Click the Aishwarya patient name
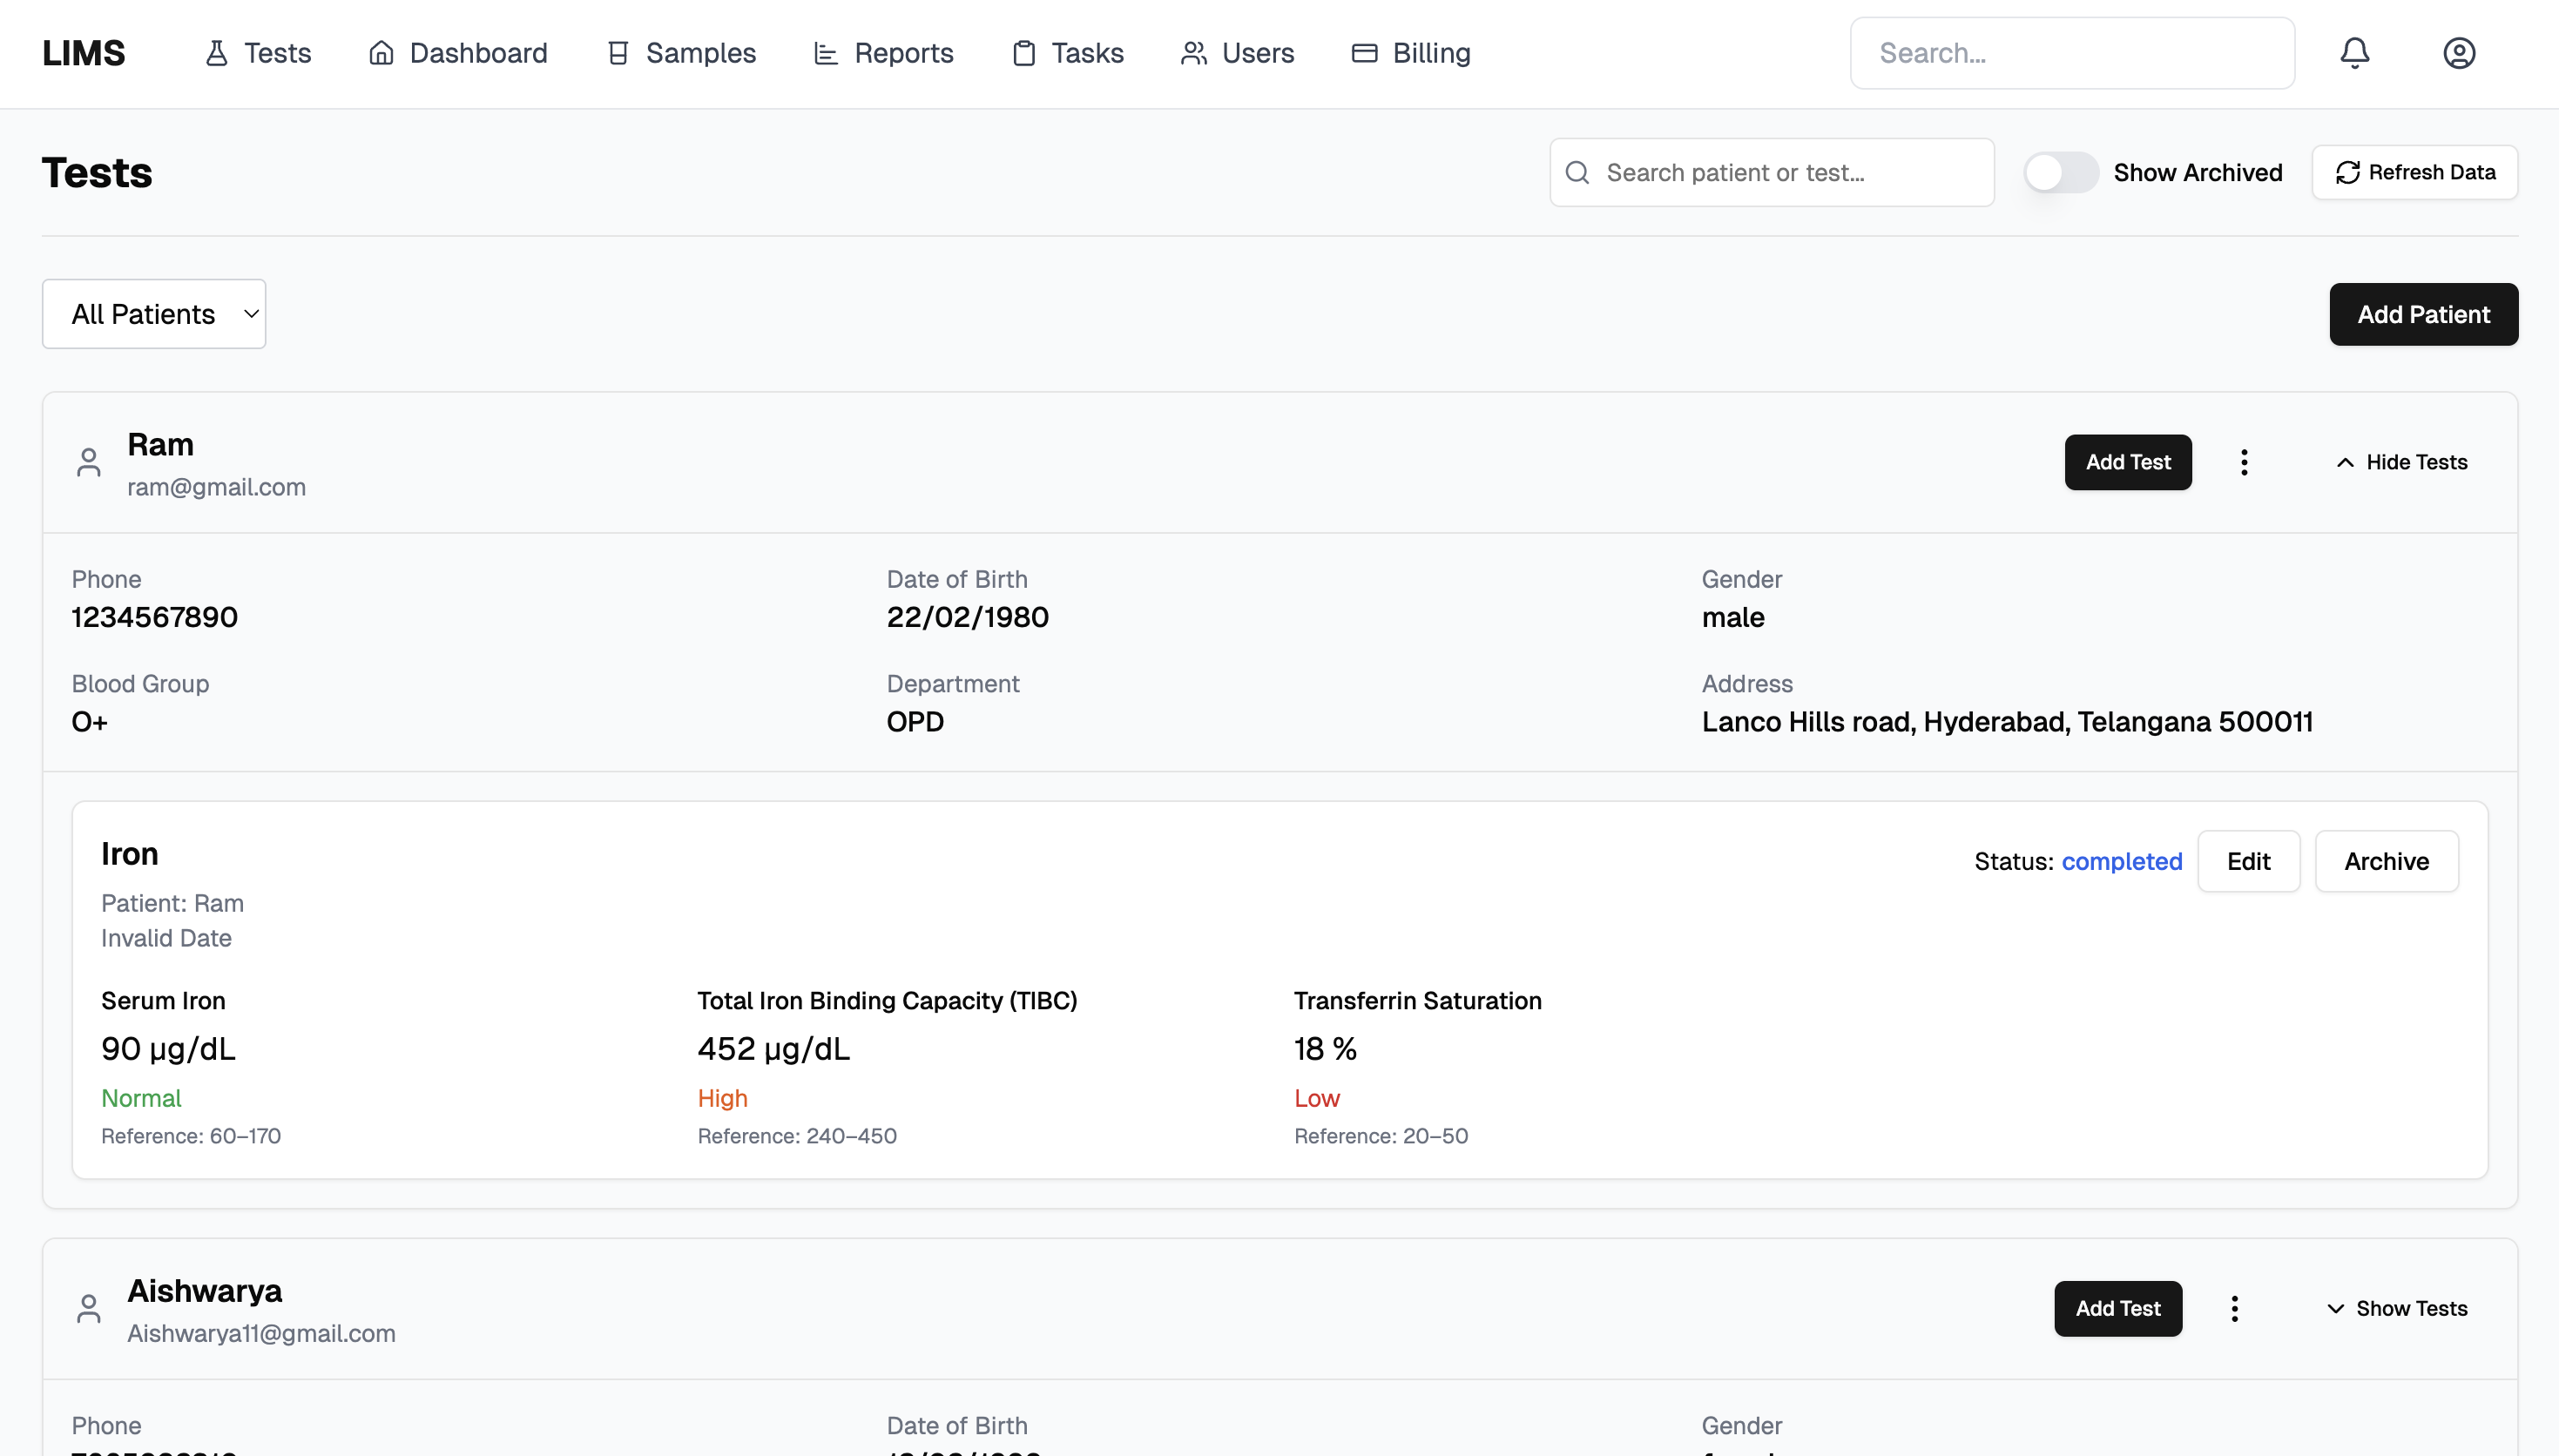The width and height of the screenshot is (2559, 1456). click(204, 1291)
